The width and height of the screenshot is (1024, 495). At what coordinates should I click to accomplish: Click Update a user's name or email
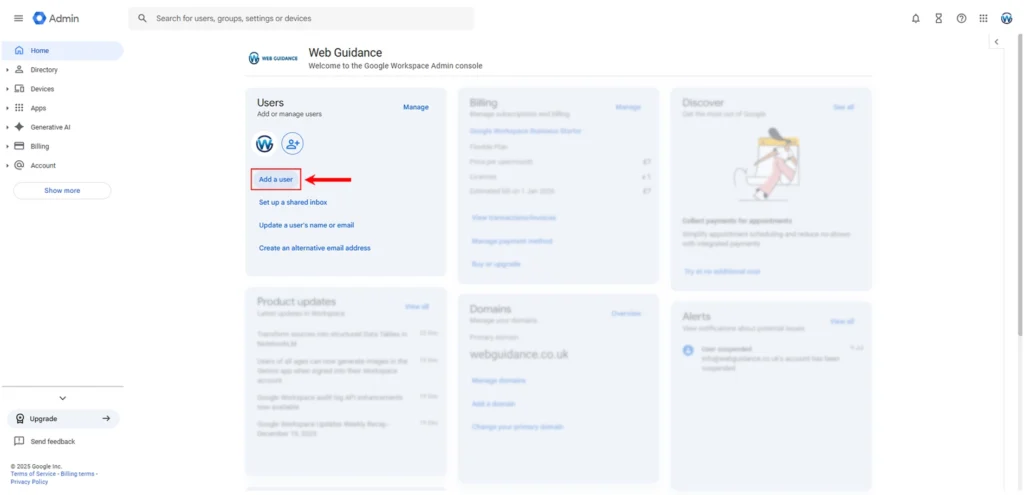(x=306, y=225)
